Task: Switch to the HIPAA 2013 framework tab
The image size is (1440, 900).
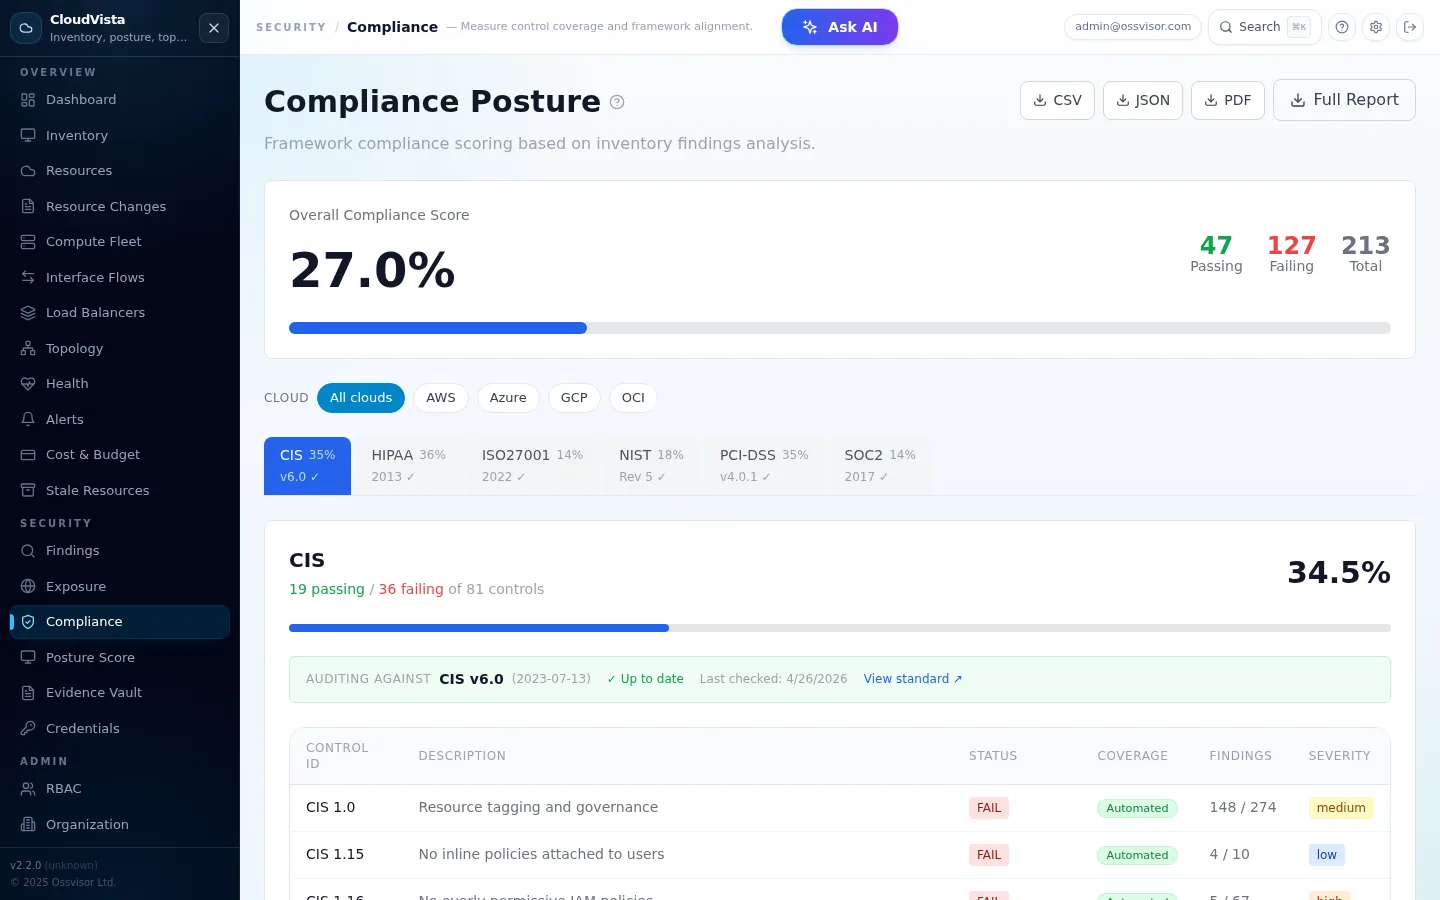Action: [409, 466]
